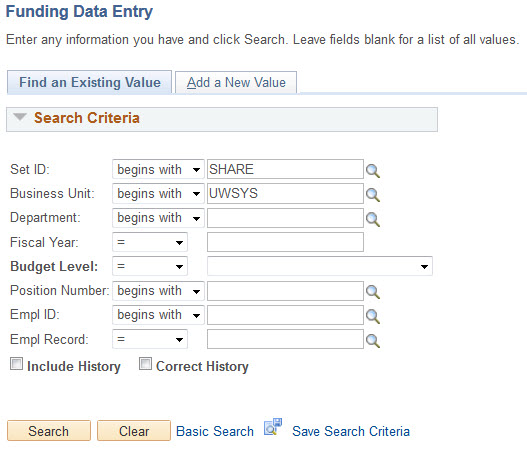Open lookup magnifier for Empl Record

pyautogui.click(x=373, y=341)
